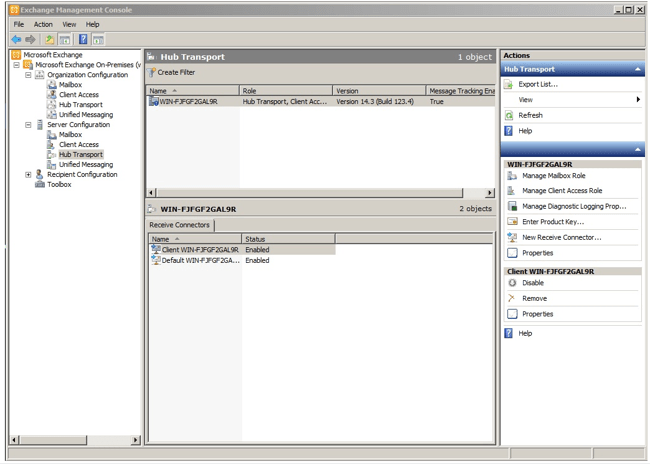Select Client Access under Server Configuration

(x=79, y=145)
